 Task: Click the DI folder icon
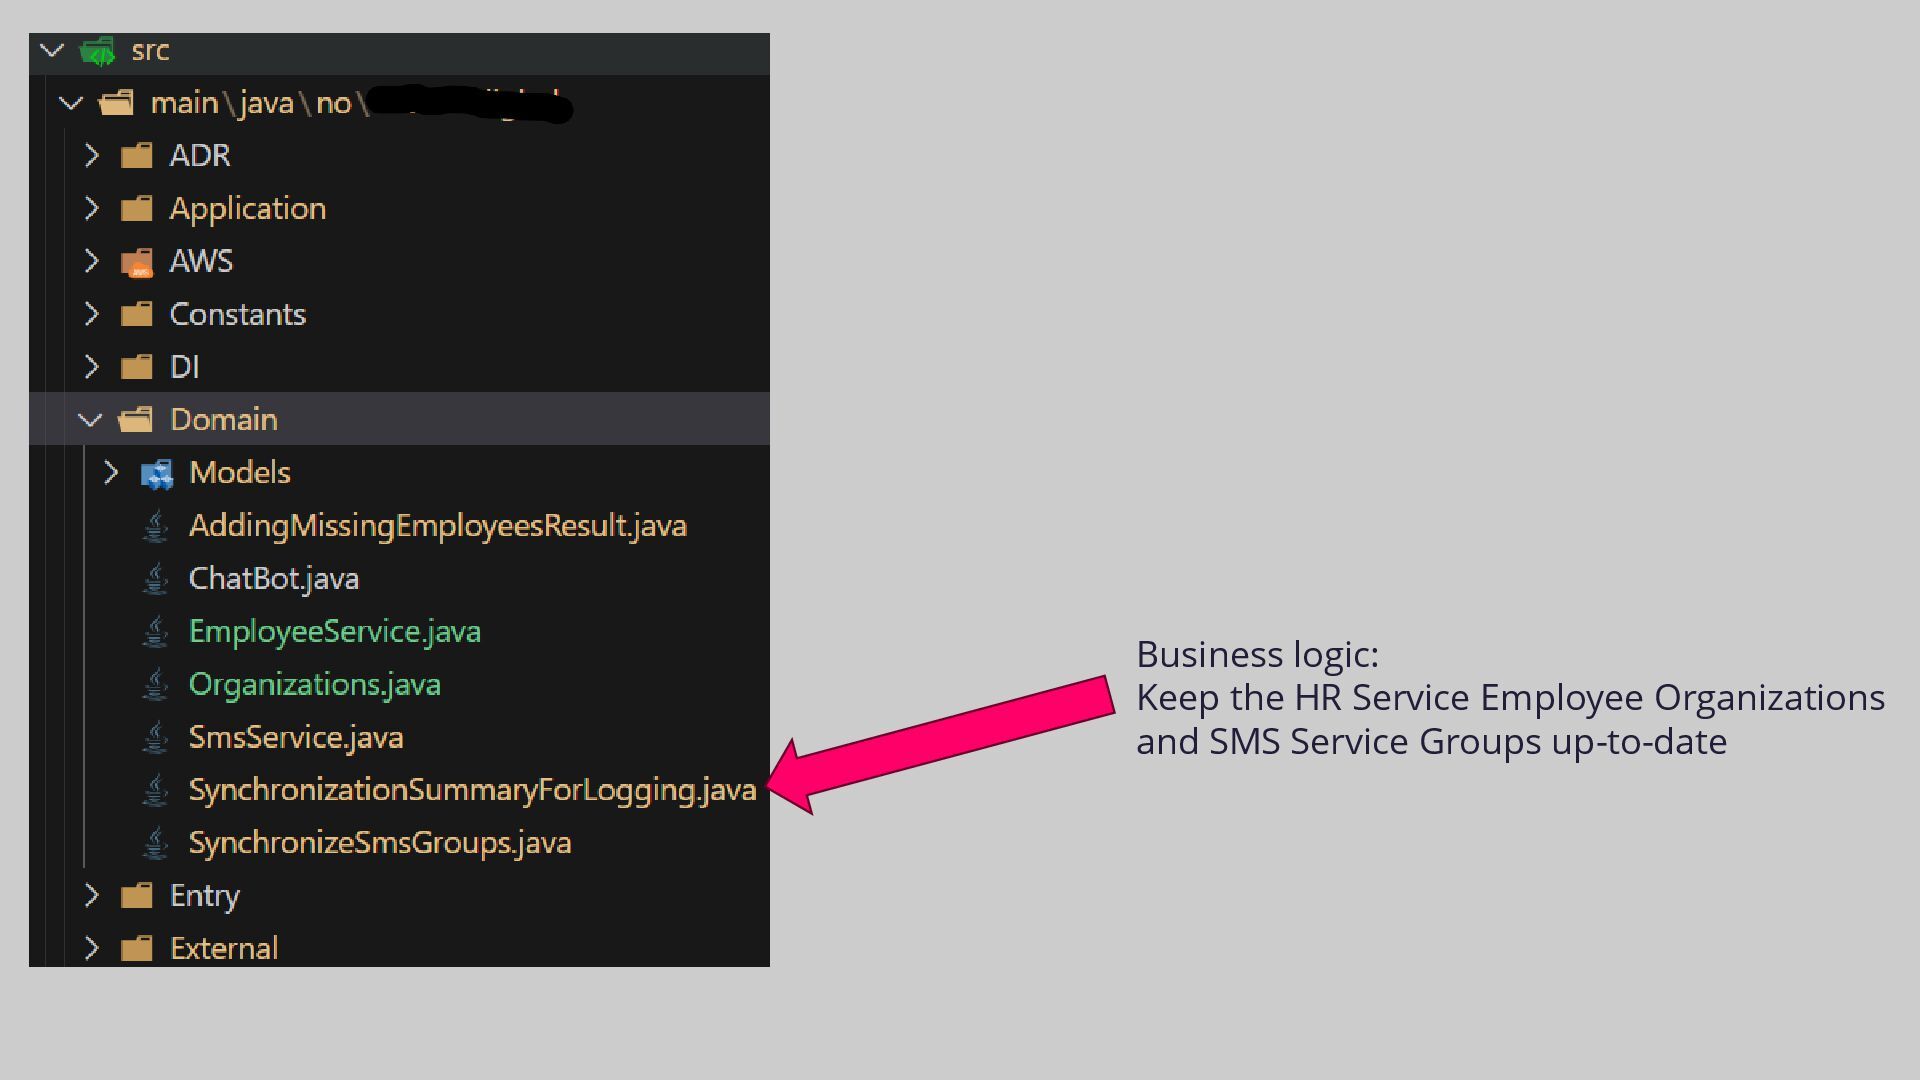(x=137, y=368)
